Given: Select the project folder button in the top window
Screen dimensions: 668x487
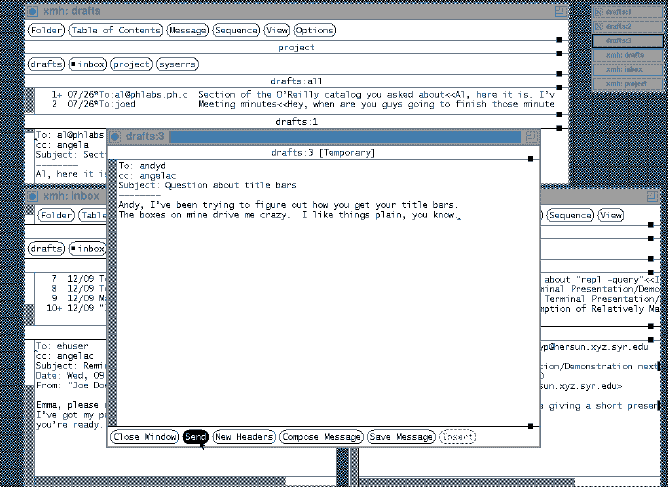Looking at the screenshot, I should pos(131,64).
